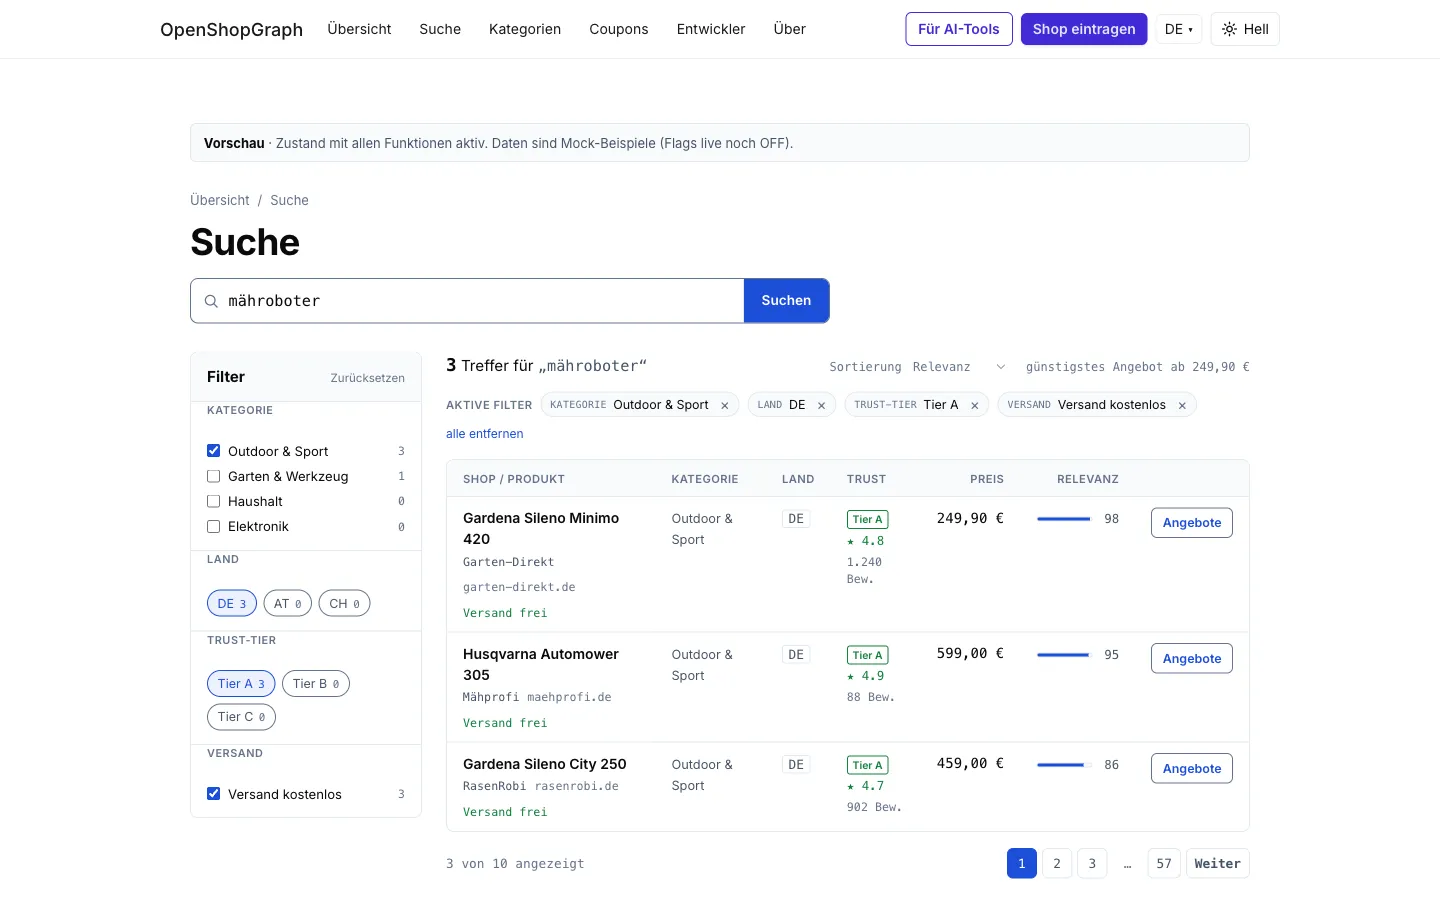Uncheck the Outdoor & Sport checkbox
The image size is (1440, 900).
(213, 451)
